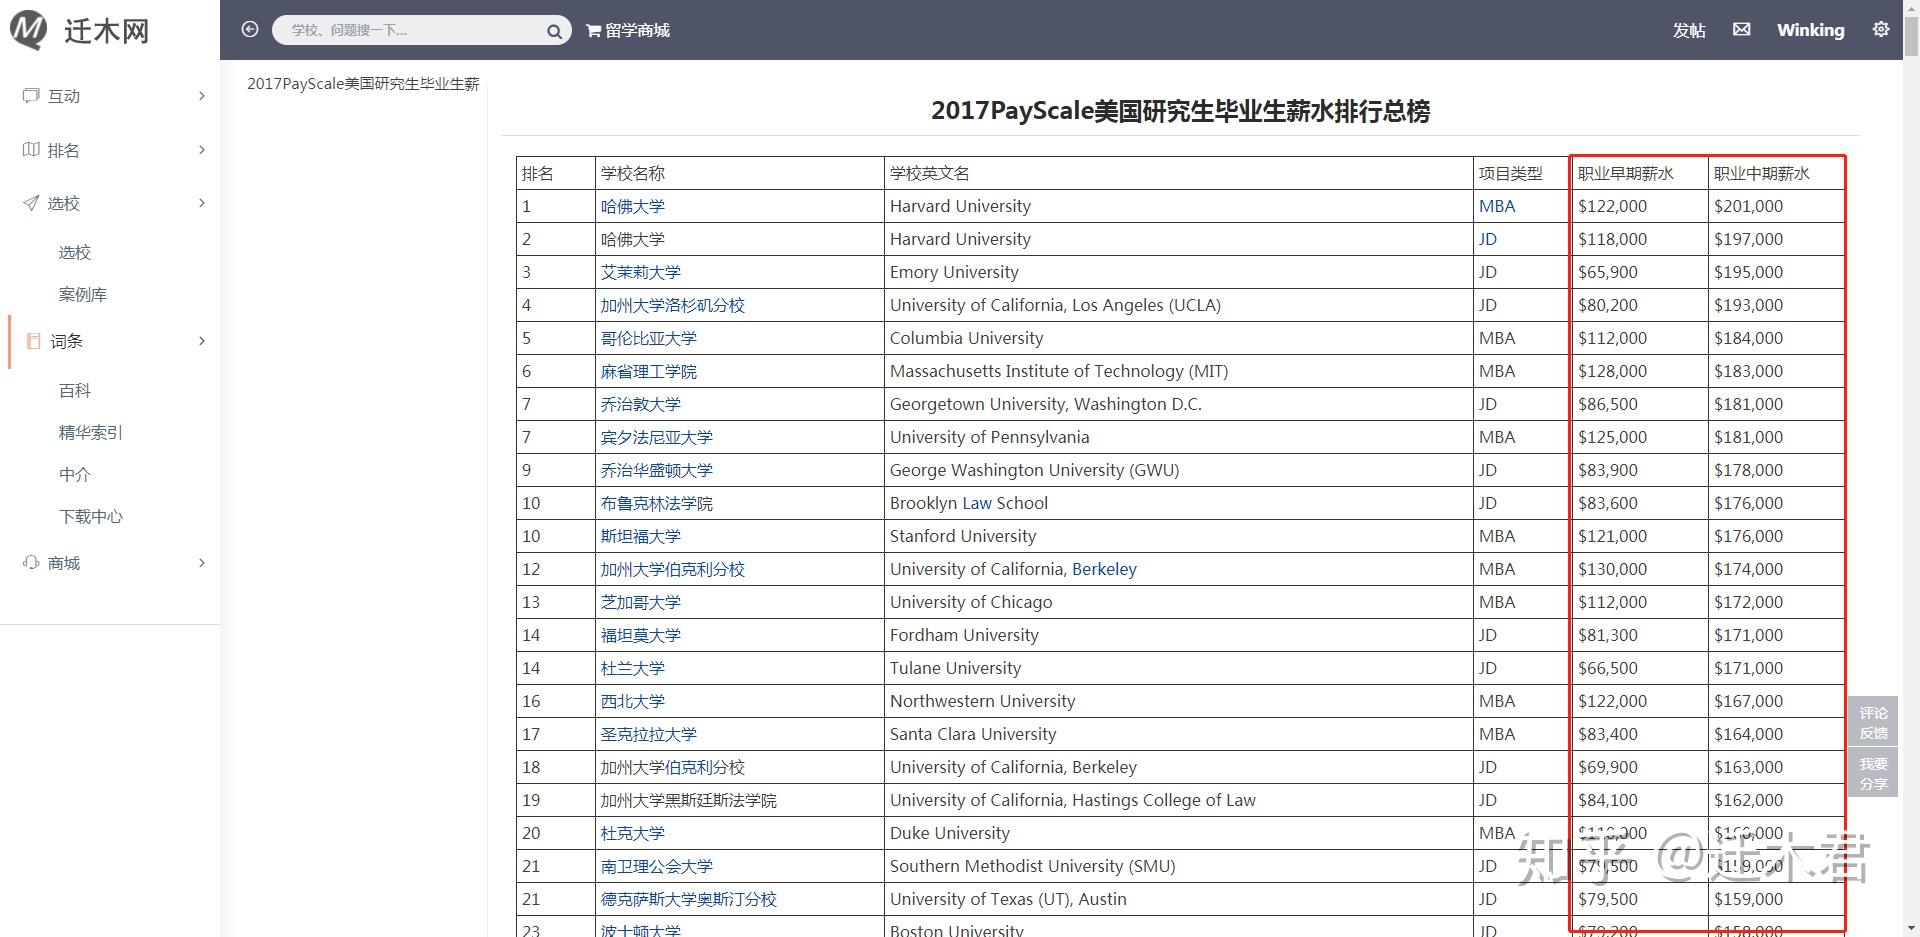Select the Fordham University cell
The image size is (1920, 937).
[x=1178, y=636]
